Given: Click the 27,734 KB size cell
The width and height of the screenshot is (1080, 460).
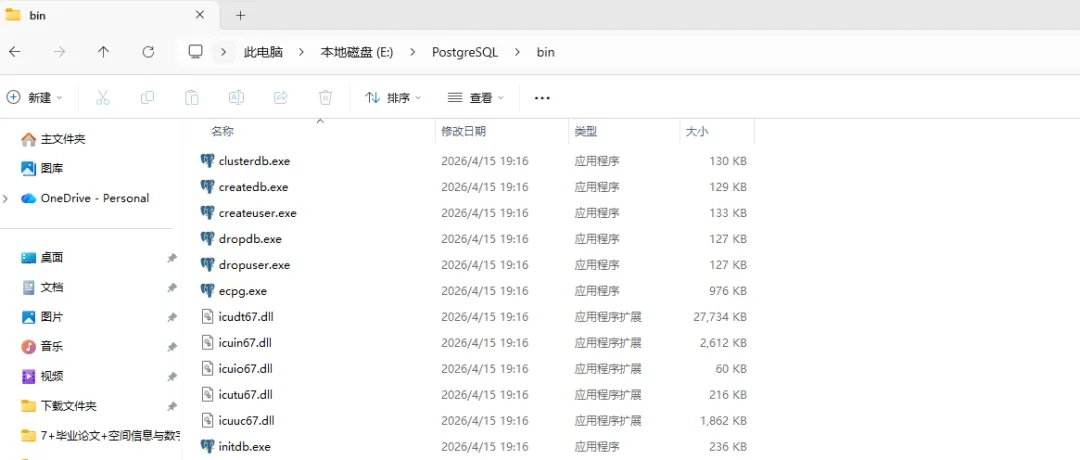Looking at the screenshot, I should point(720,317).
